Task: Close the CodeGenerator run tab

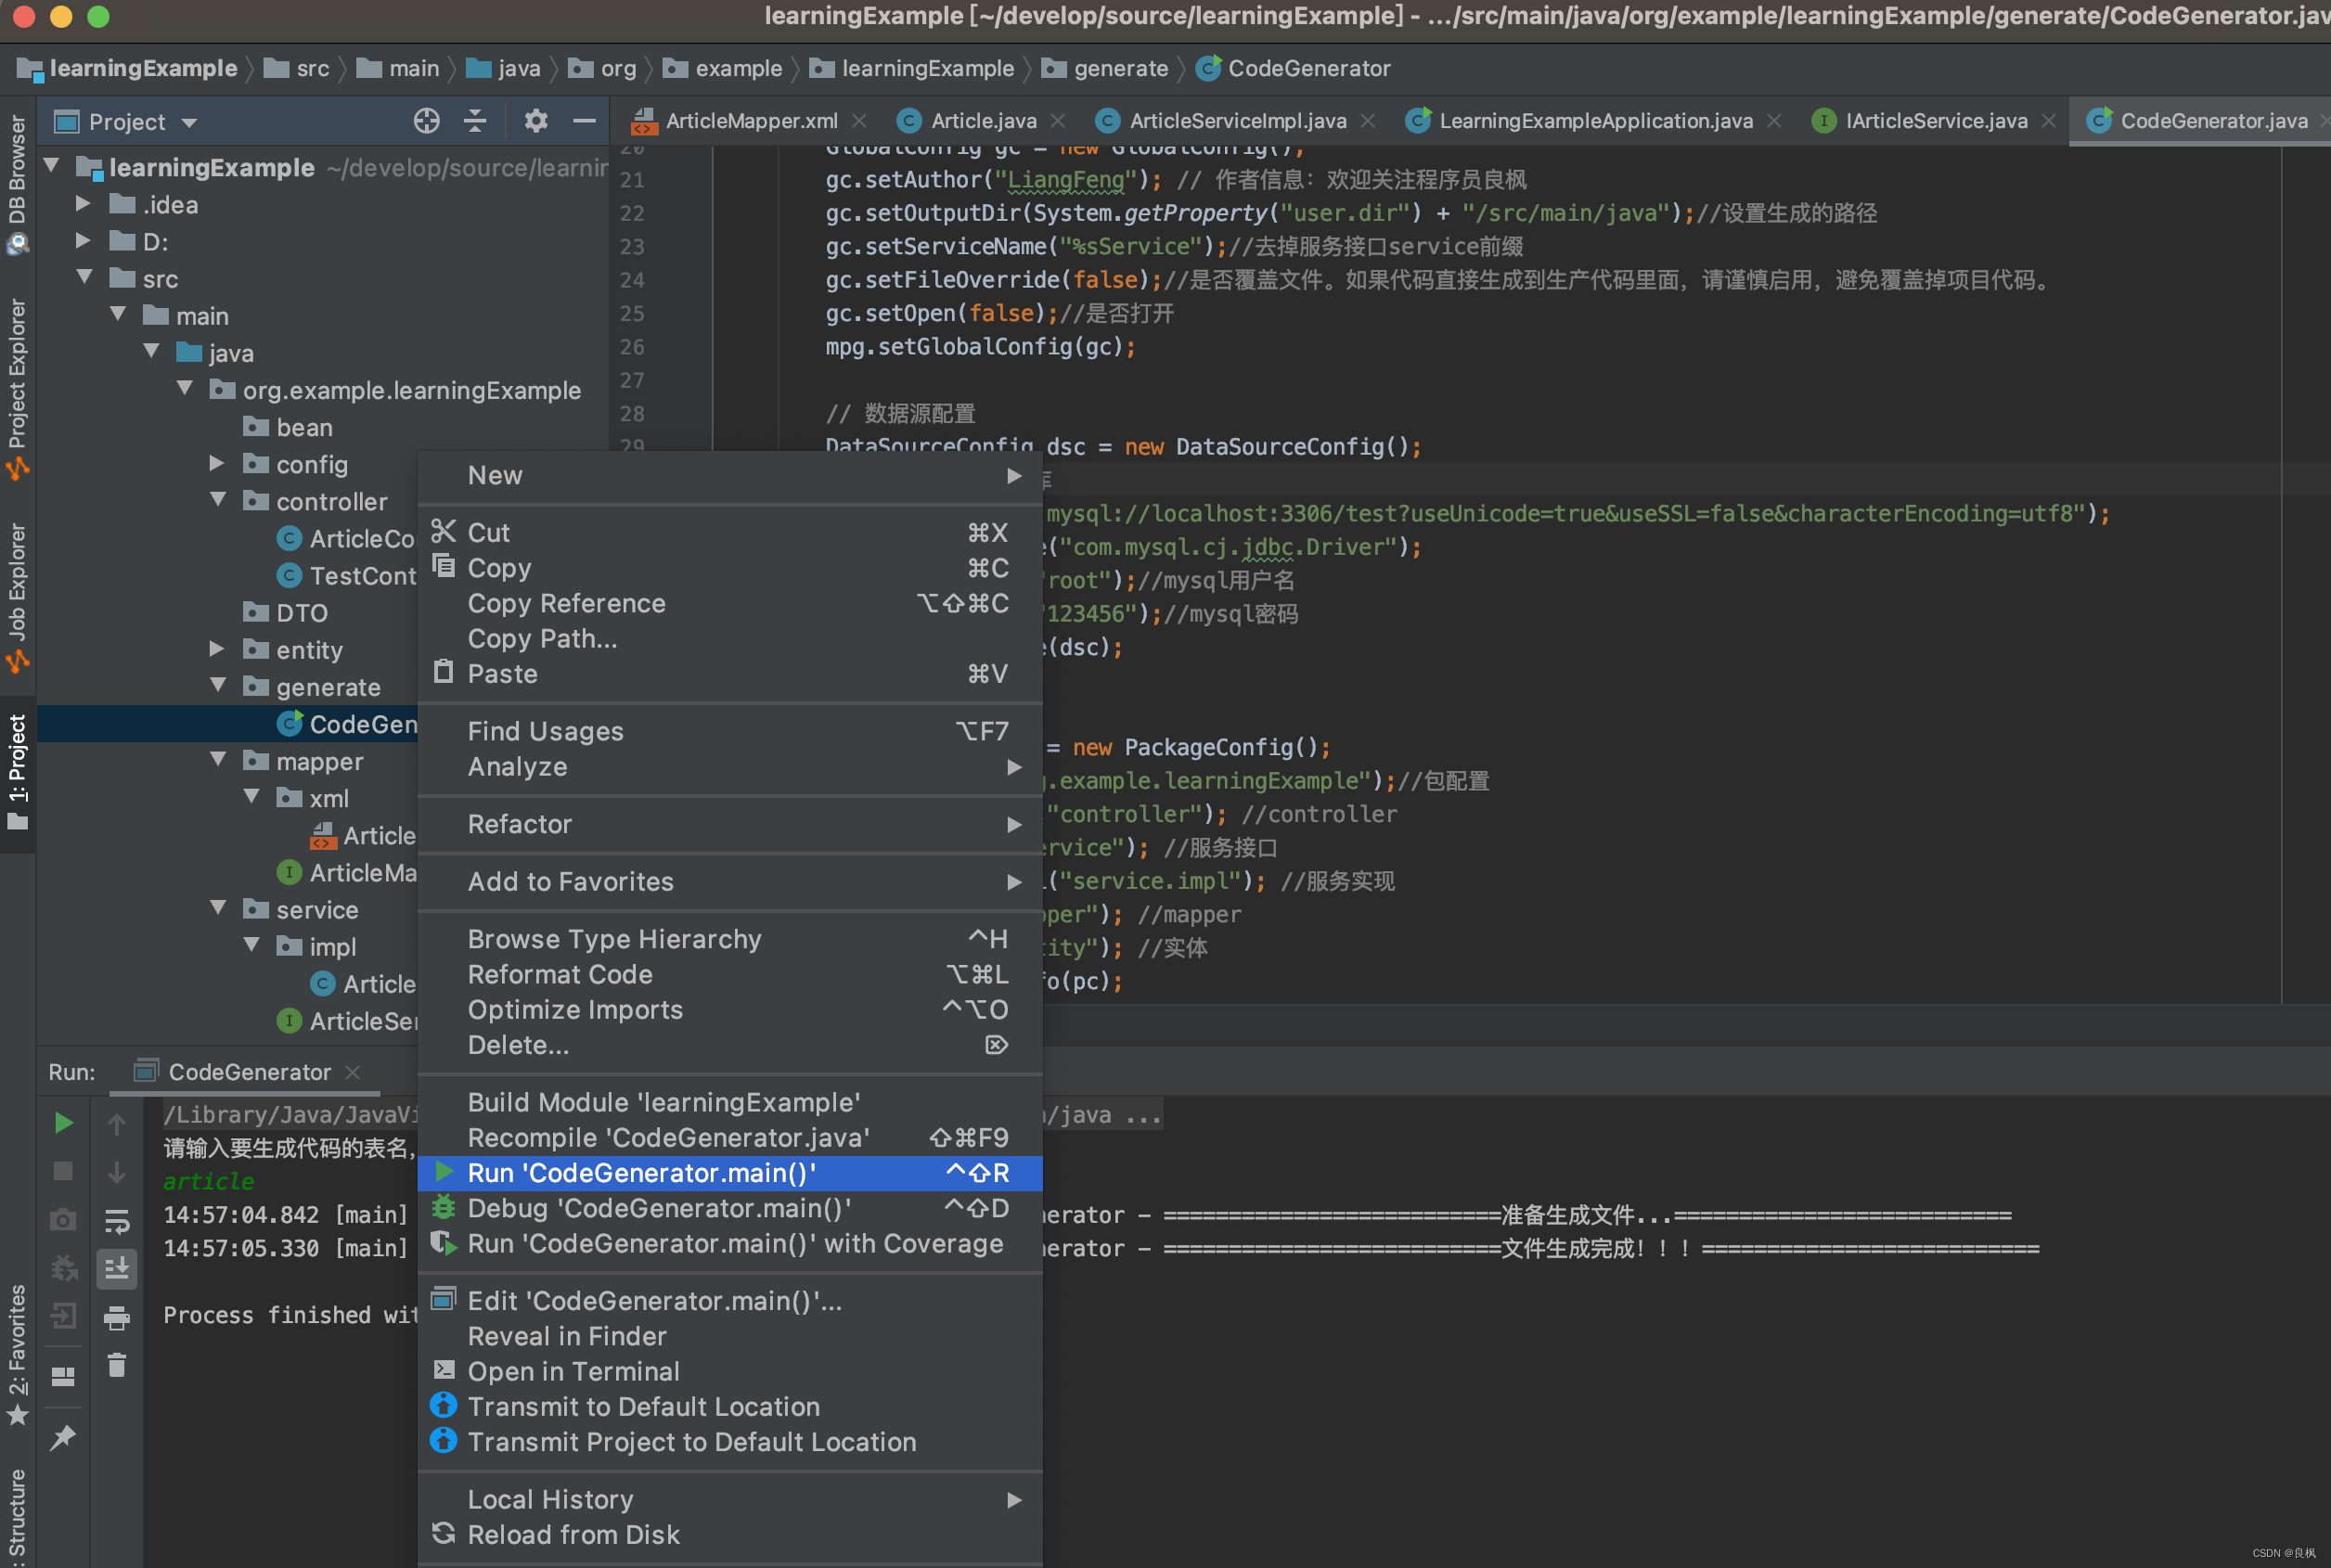Action: [353, 1072]
